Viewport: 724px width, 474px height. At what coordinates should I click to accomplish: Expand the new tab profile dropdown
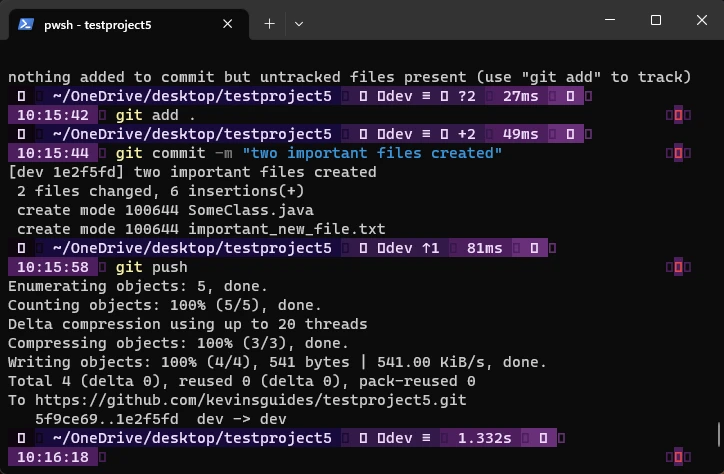[x=299, y=24]
